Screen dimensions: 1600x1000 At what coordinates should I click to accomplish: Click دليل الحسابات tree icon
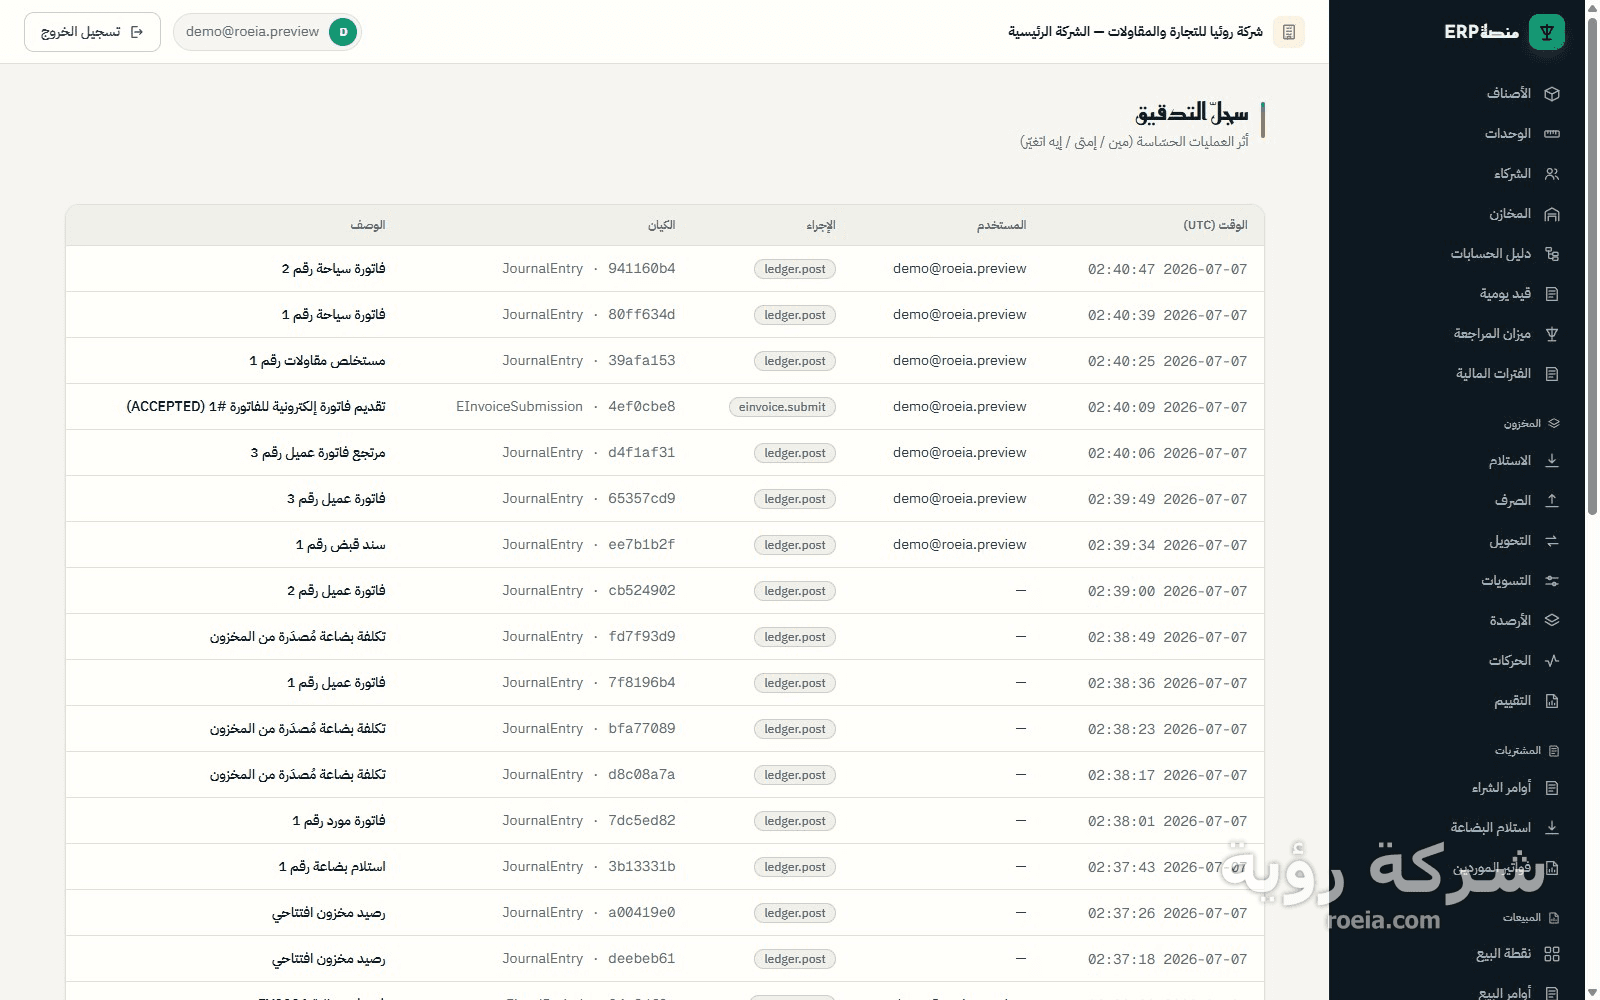(x=1552, y=254)
